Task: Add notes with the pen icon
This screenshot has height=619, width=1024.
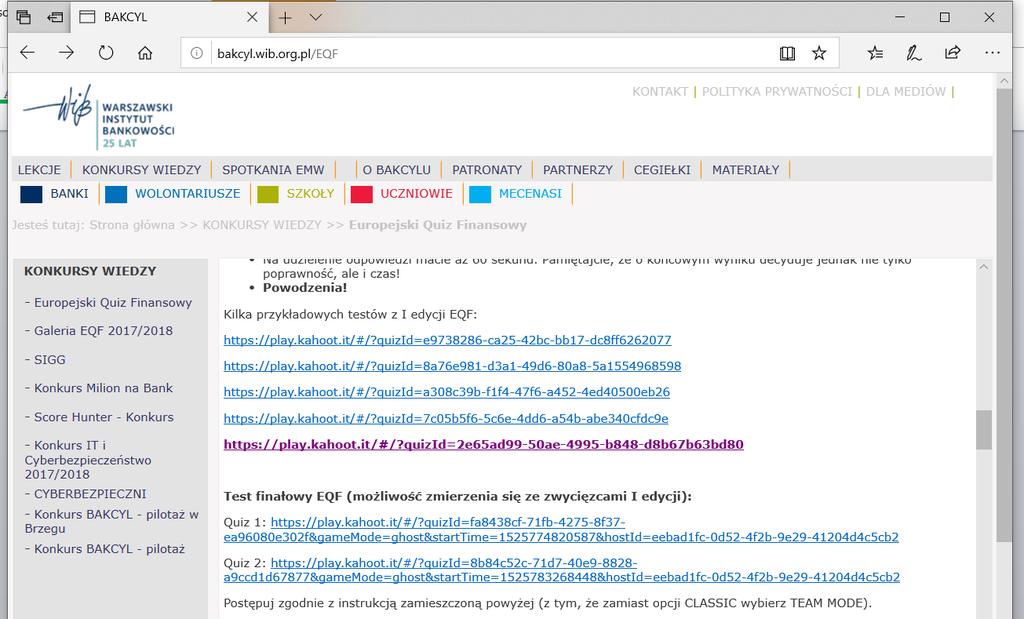Action: (914, 54)
